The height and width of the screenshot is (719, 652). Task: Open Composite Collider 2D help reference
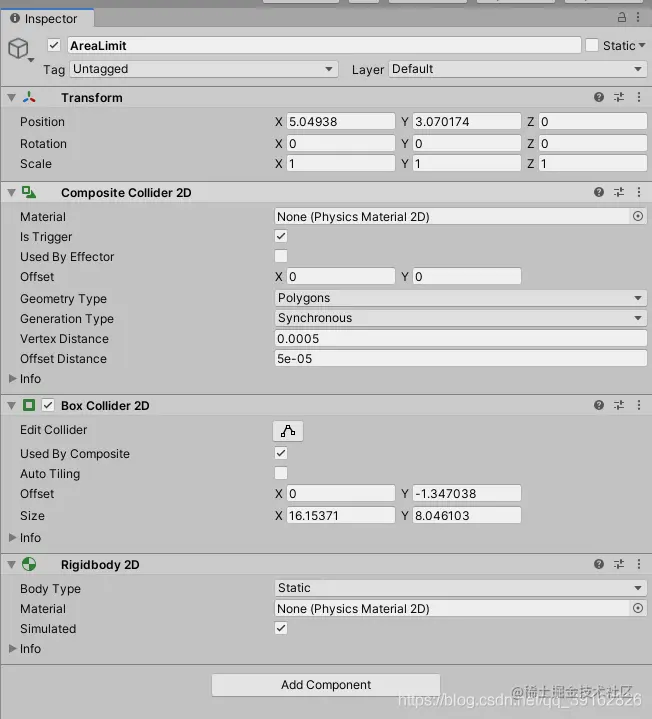point(599,192)
